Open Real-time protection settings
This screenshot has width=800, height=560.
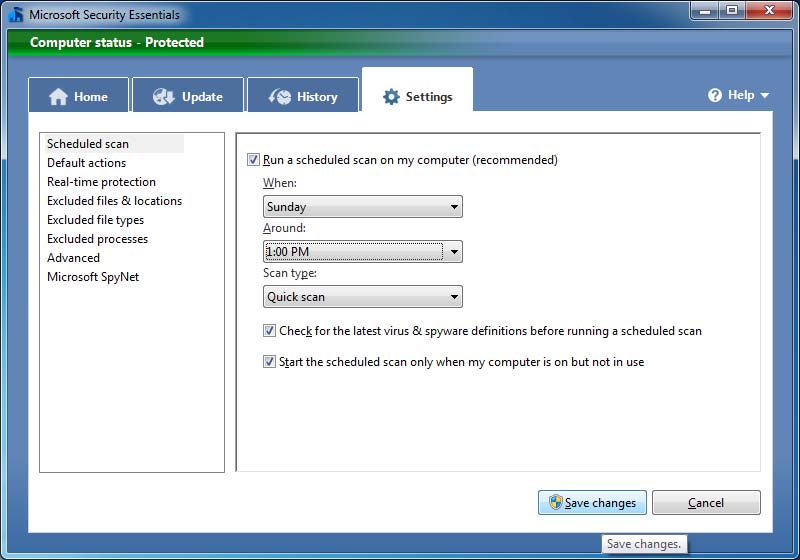[101, 182]
